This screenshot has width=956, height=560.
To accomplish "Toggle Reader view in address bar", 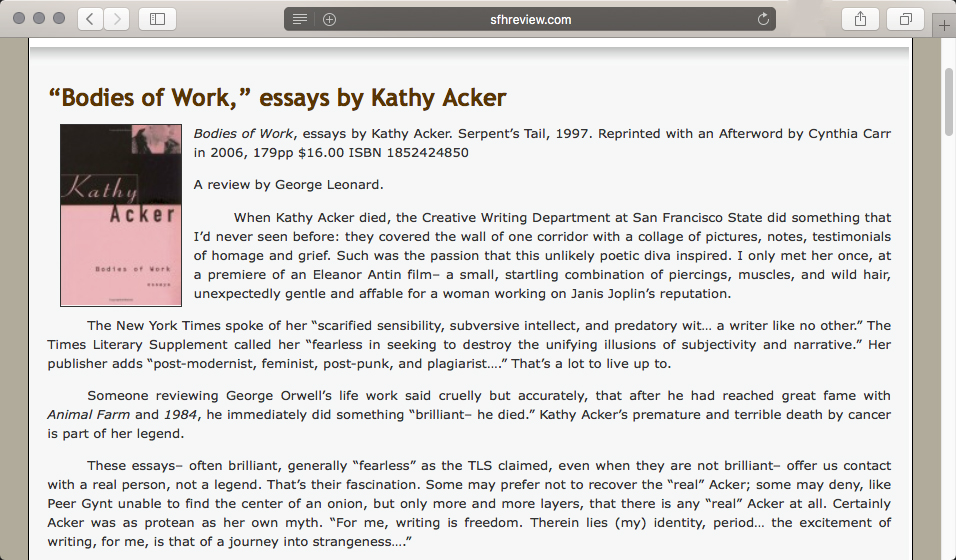I will click(299, 19).
